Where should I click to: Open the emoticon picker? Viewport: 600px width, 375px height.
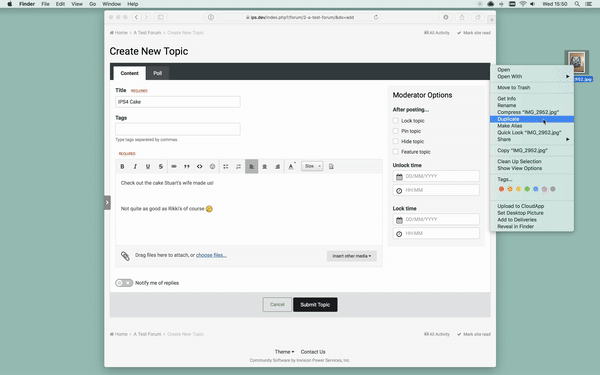point(212,166)
